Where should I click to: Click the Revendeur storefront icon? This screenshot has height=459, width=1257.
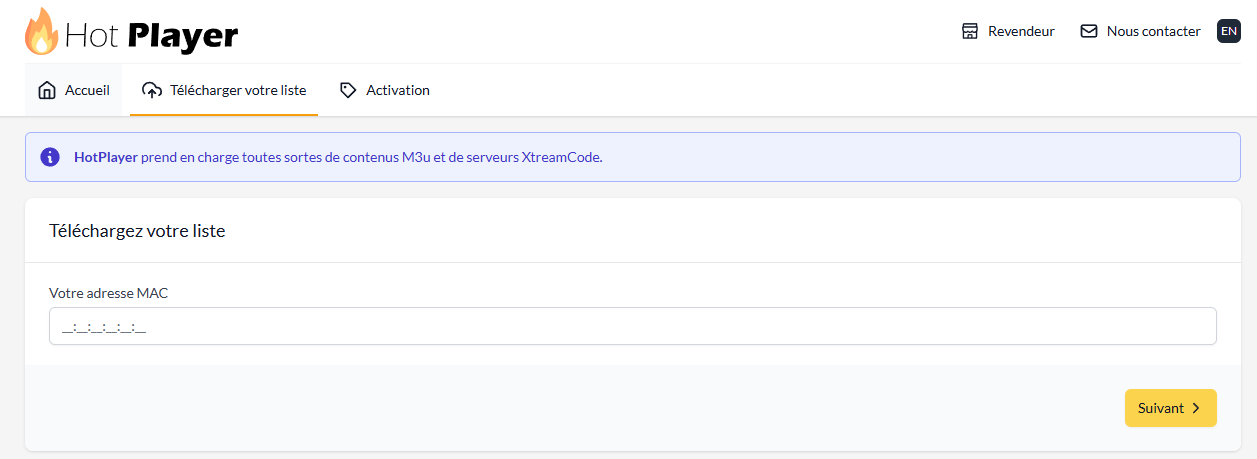tap(969, 31)
